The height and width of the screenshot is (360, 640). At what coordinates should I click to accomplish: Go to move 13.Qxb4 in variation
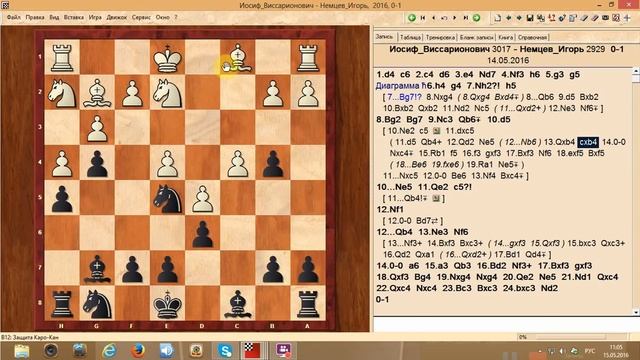[559, 142]
